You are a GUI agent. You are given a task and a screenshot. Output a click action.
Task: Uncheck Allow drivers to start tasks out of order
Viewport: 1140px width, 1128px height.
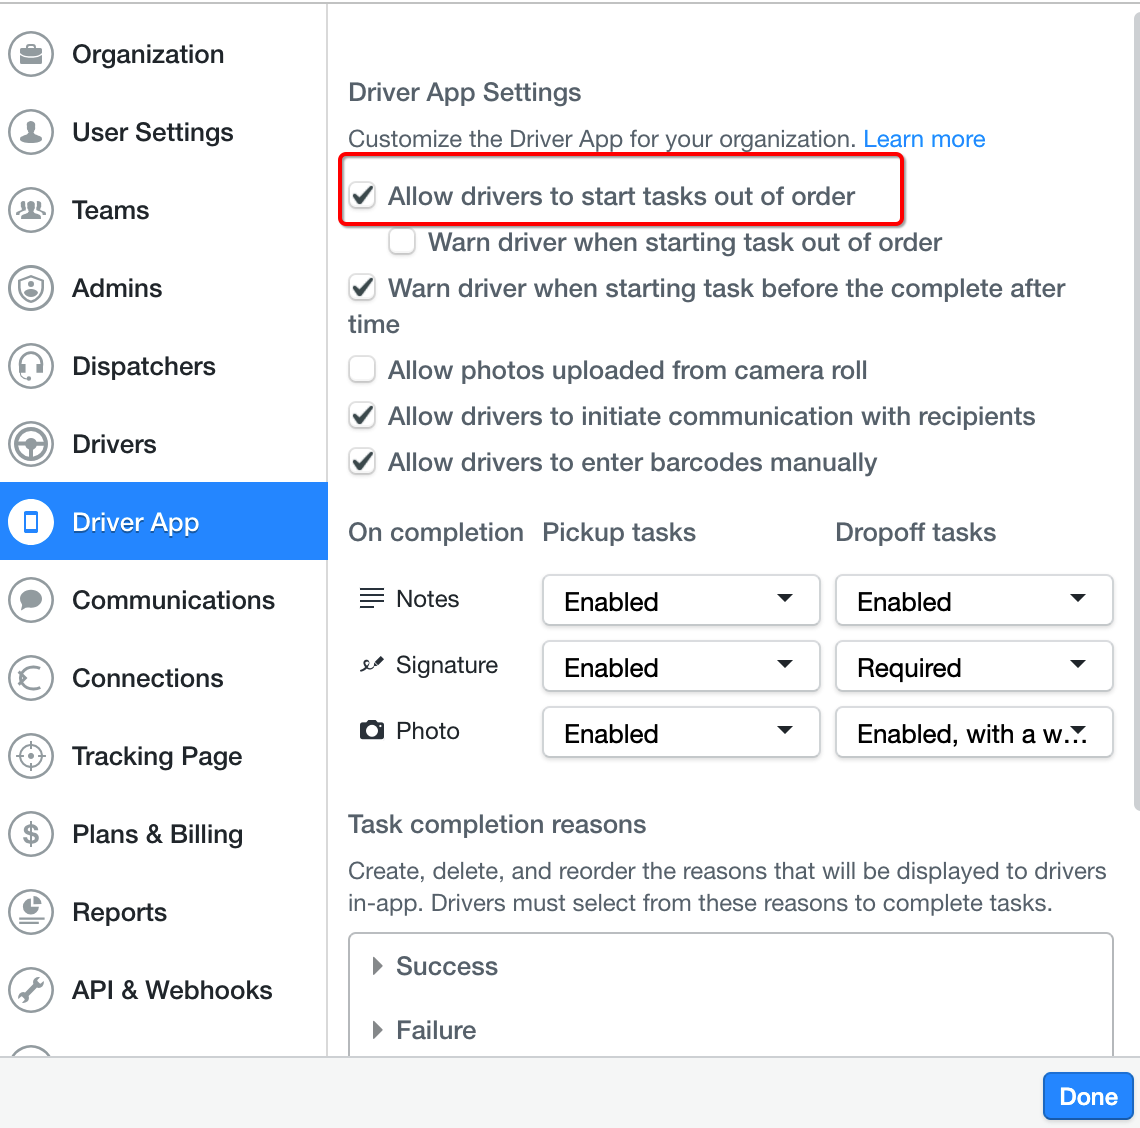[x=362, y=196]
